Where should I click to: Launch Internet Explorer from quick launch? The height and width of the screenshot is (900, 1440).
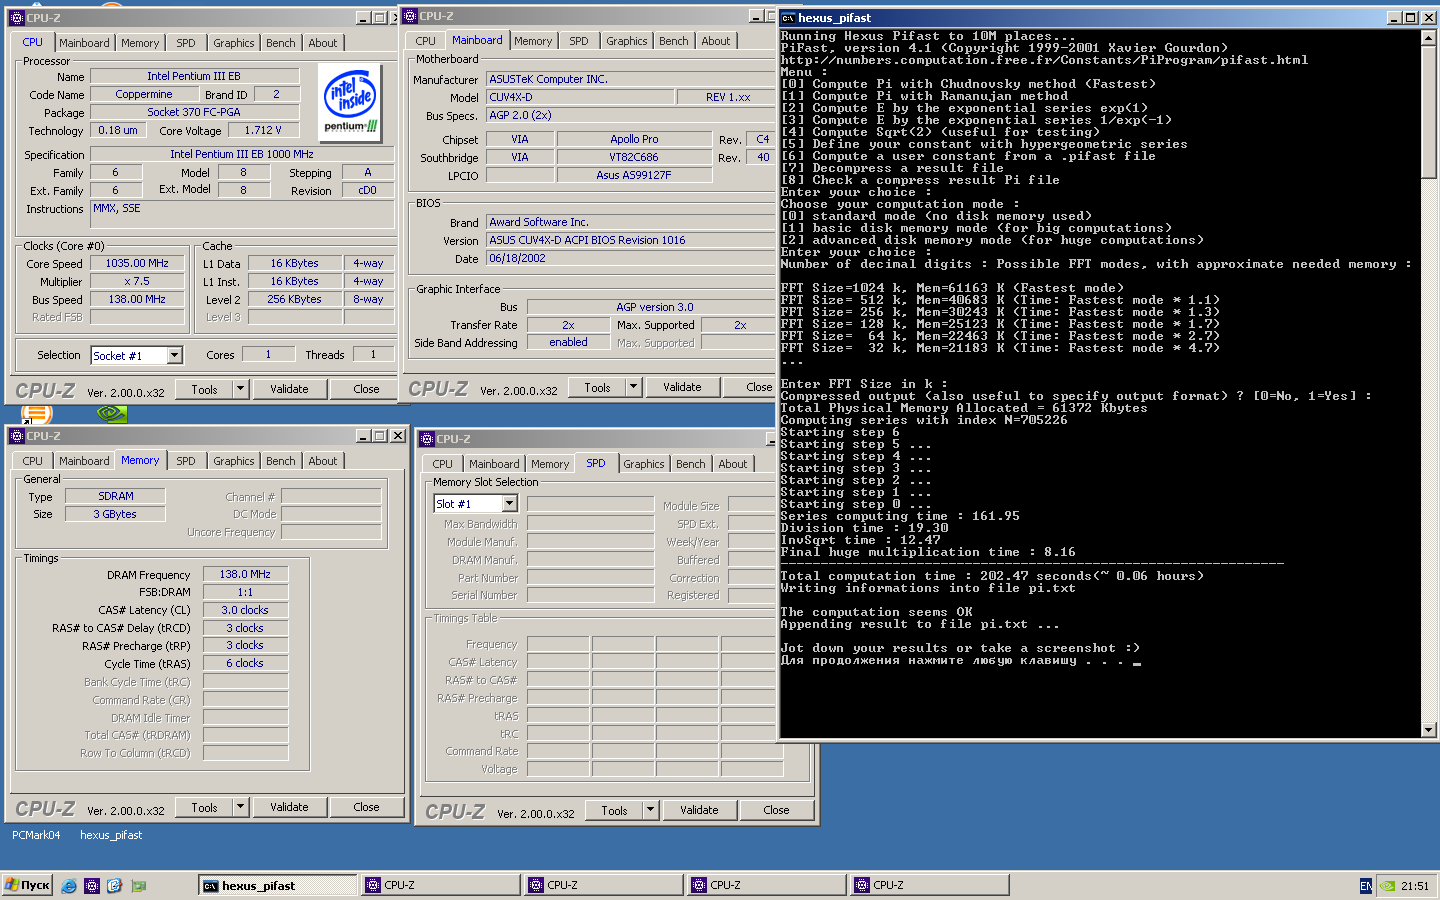click(x=69, y=885)
